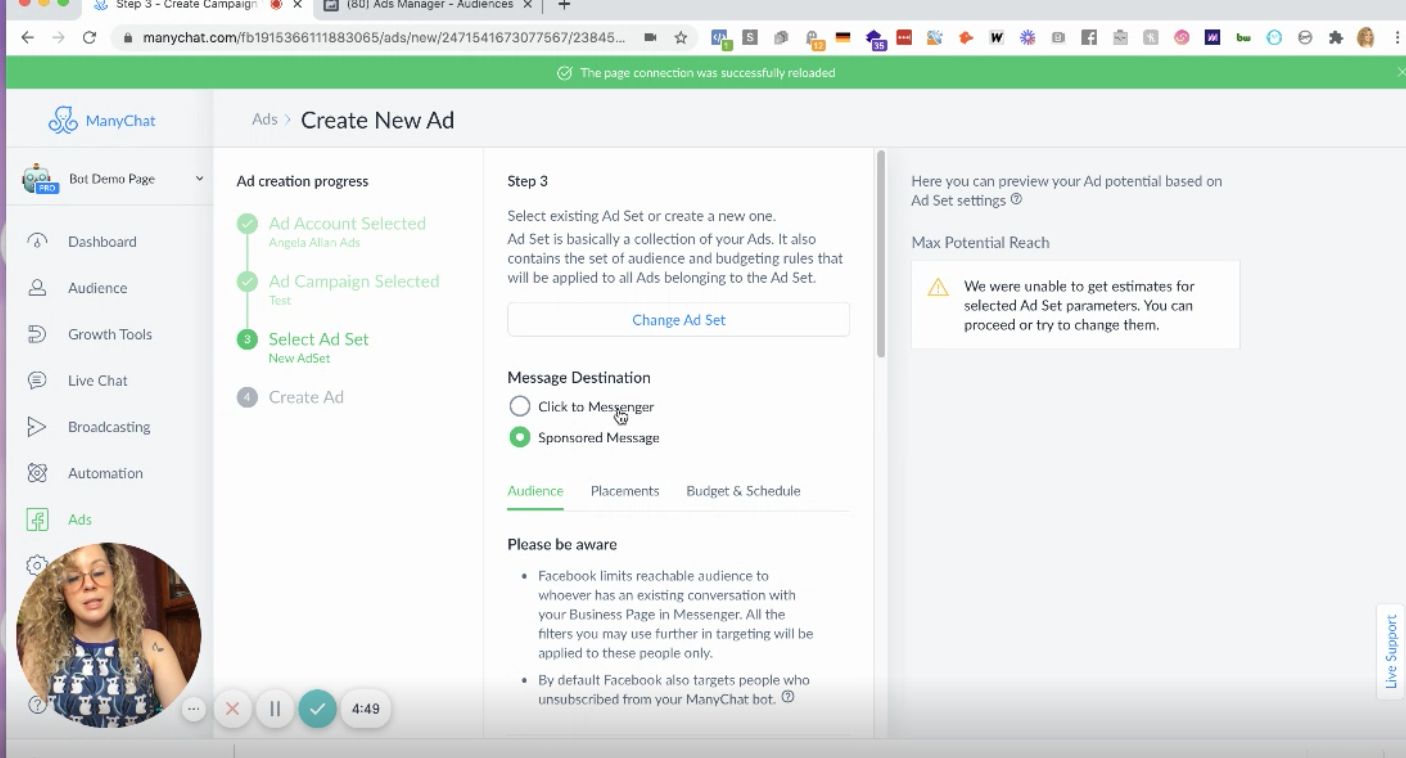This screenshot has width=1406, height=758.
Task: Click the help icon after unsubscribed note
Action: [788, 697]
